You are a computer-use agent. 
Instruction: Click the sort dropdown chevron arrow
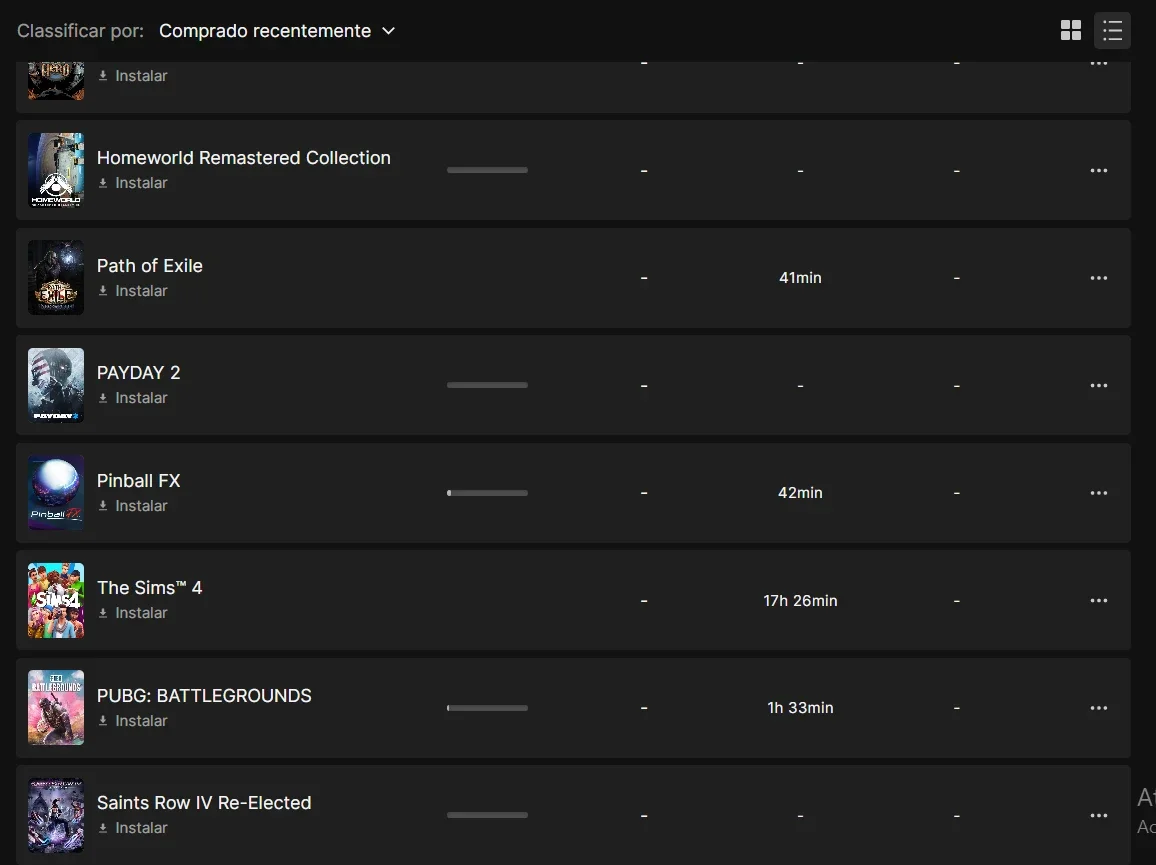point(389,31)
